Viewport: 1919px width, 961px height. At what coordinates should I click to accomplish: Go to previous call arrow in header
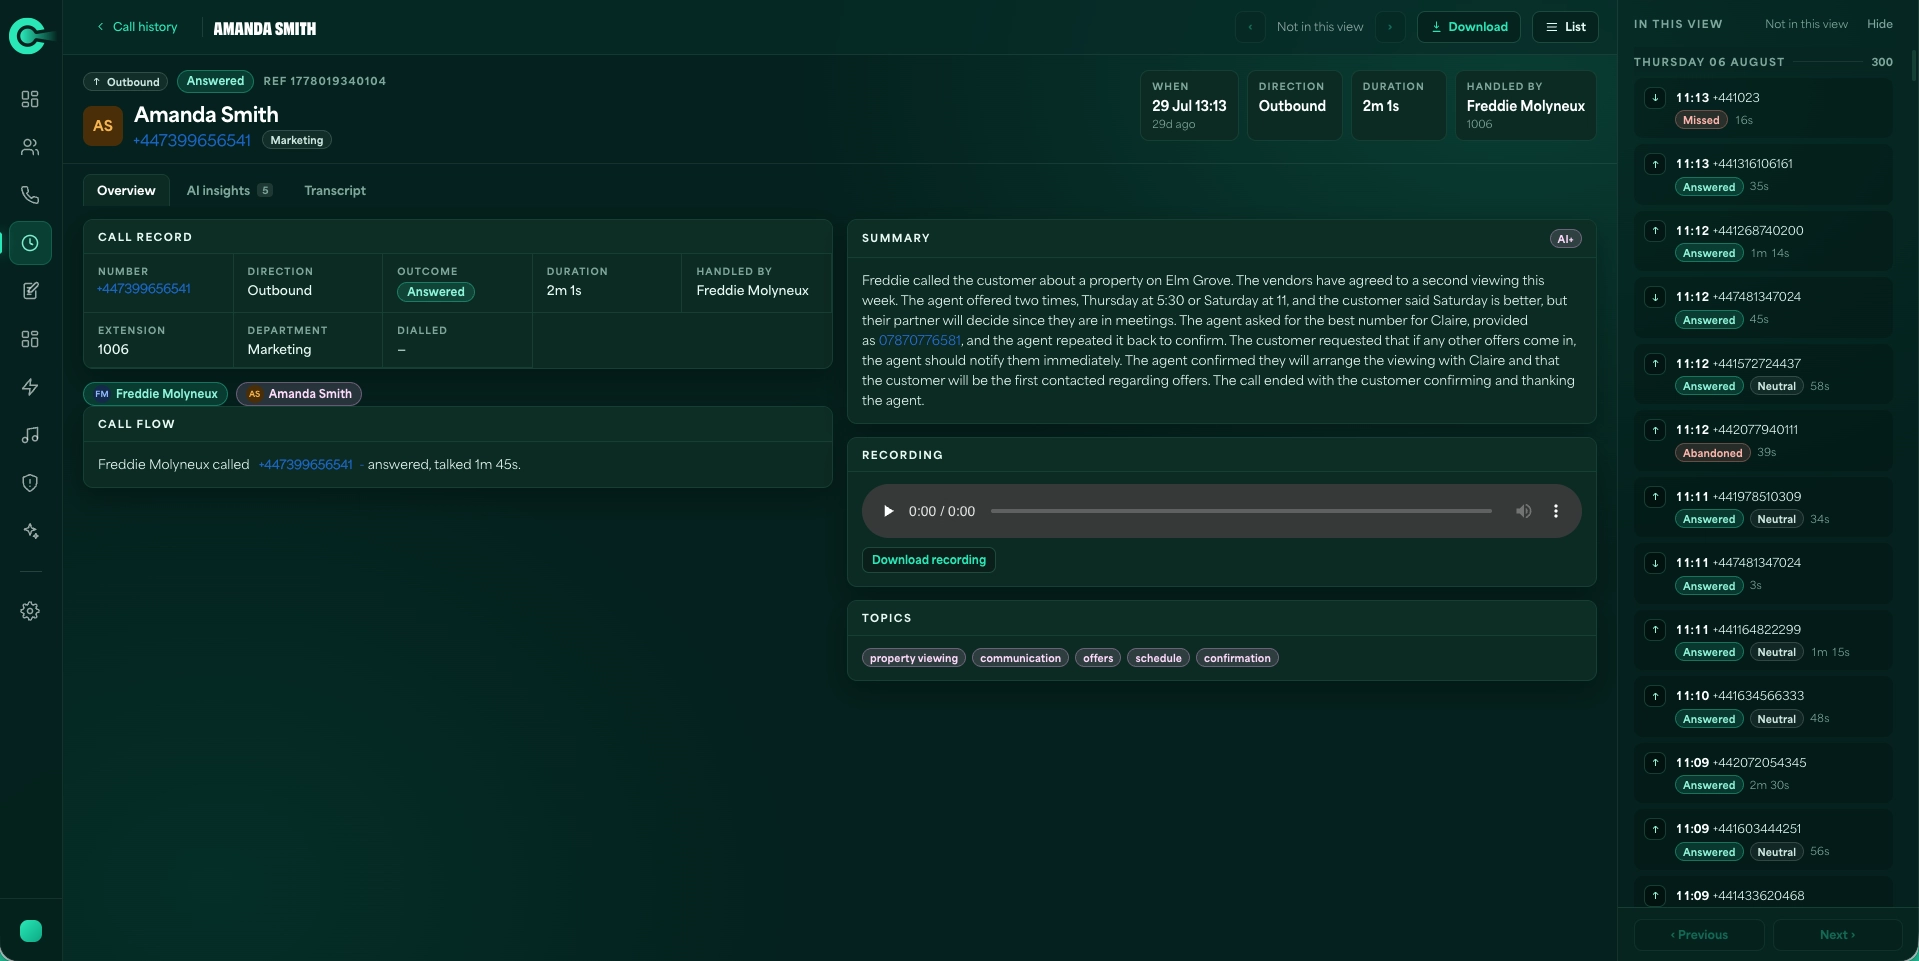tap(1250, 27)
